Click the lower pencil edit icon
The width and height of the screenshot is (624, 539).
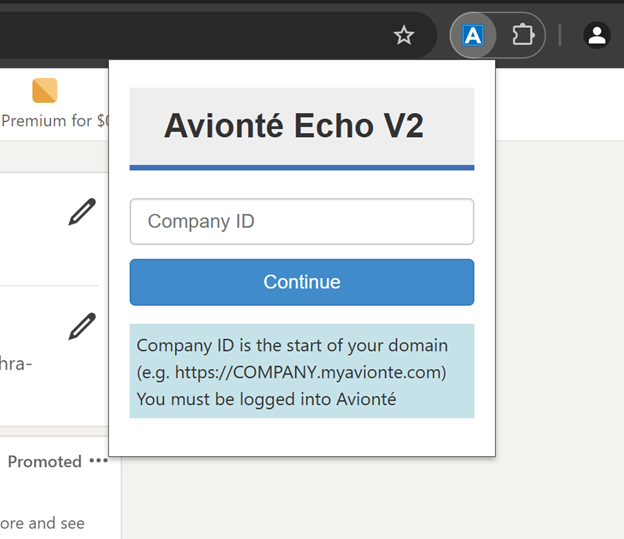[x=82, y=326]
